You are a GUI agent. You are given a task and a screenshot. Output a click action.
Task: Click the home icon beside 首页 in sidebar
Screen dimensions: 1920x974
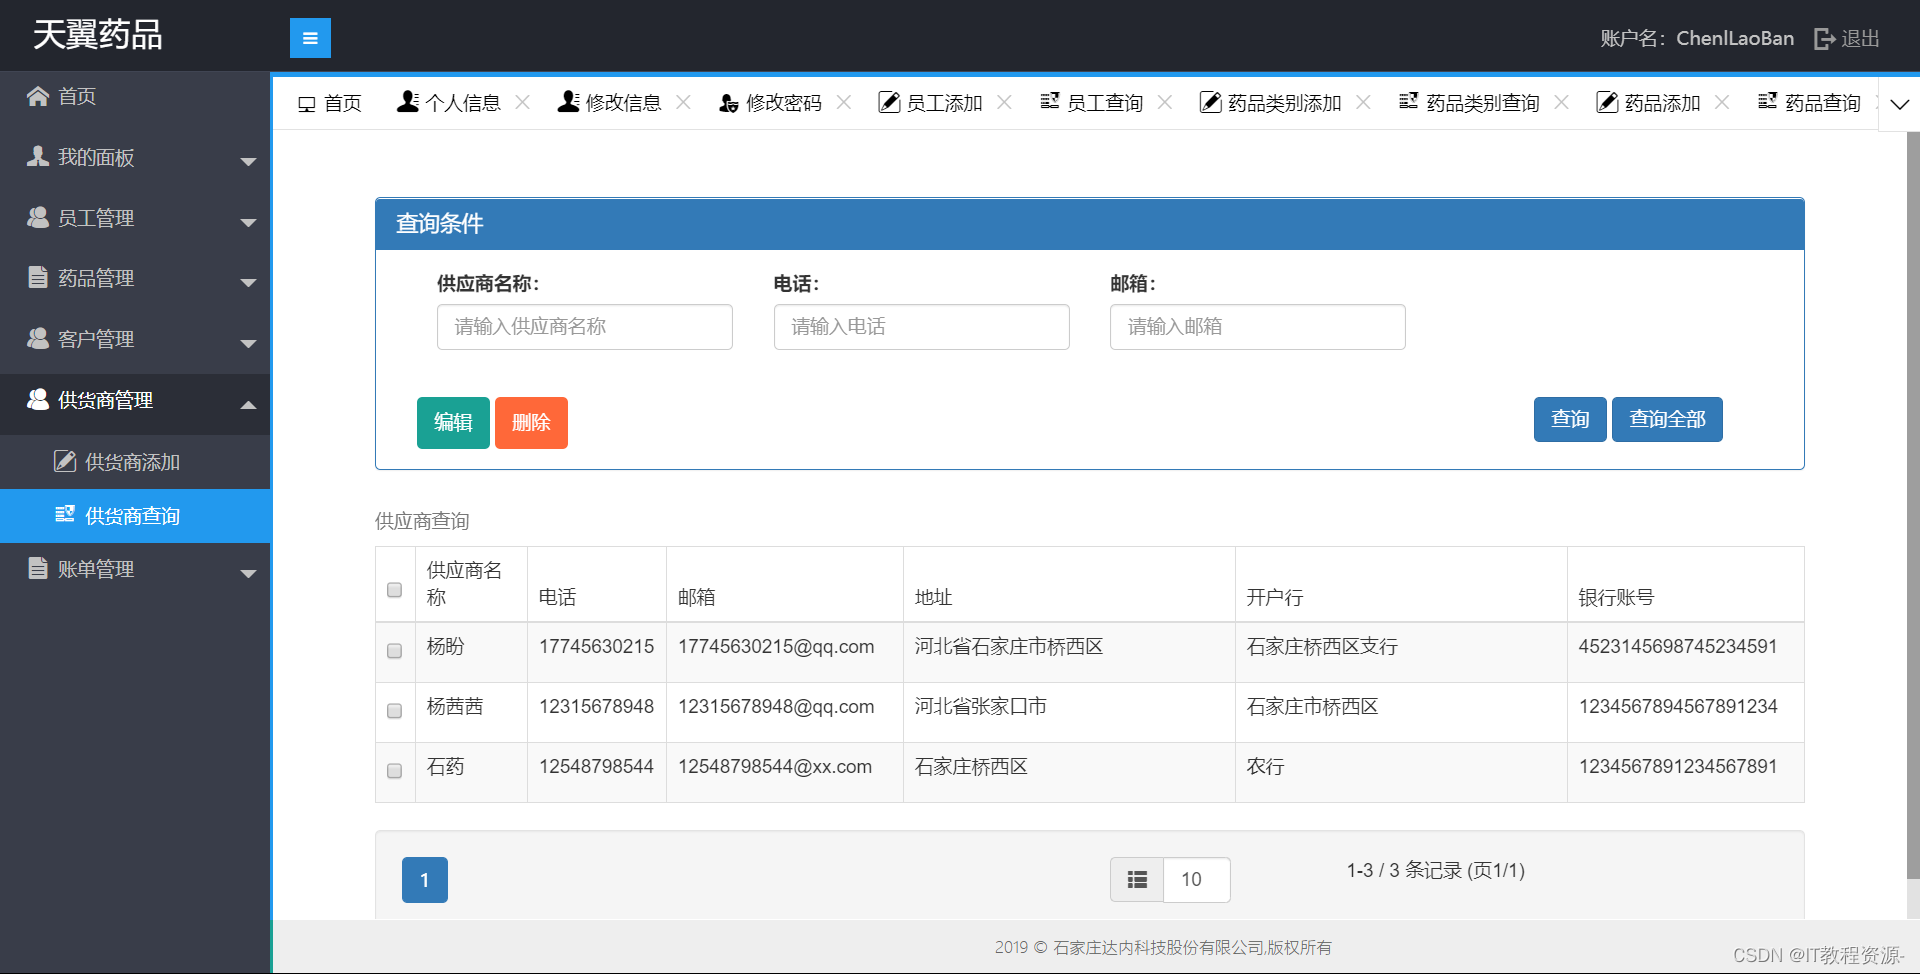[38, 96]
